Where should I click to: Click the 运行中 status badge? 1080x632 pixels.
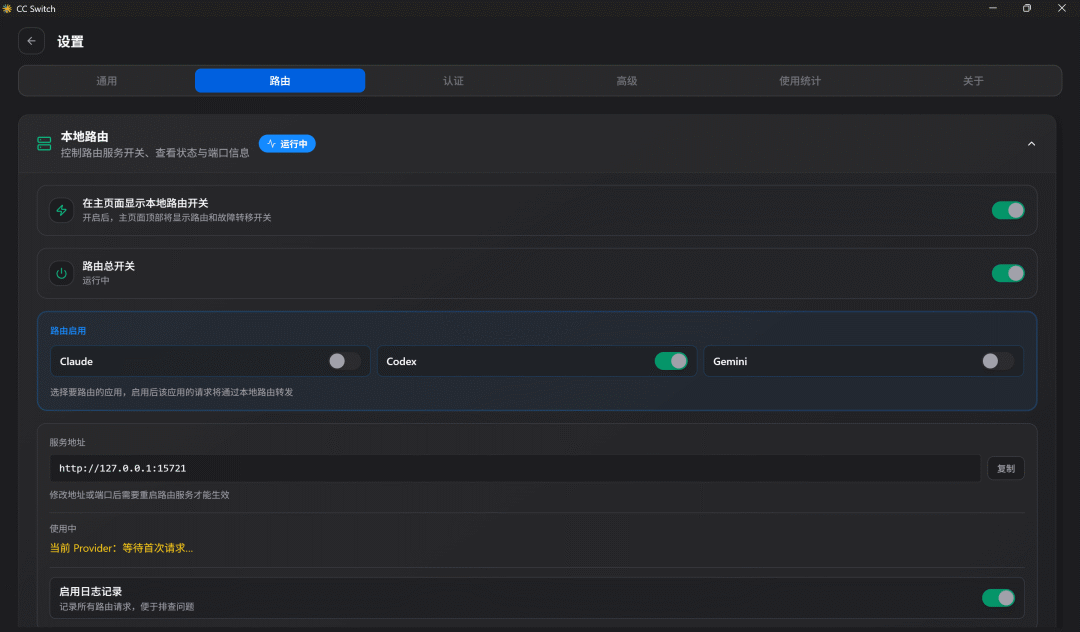pos(287,144)
